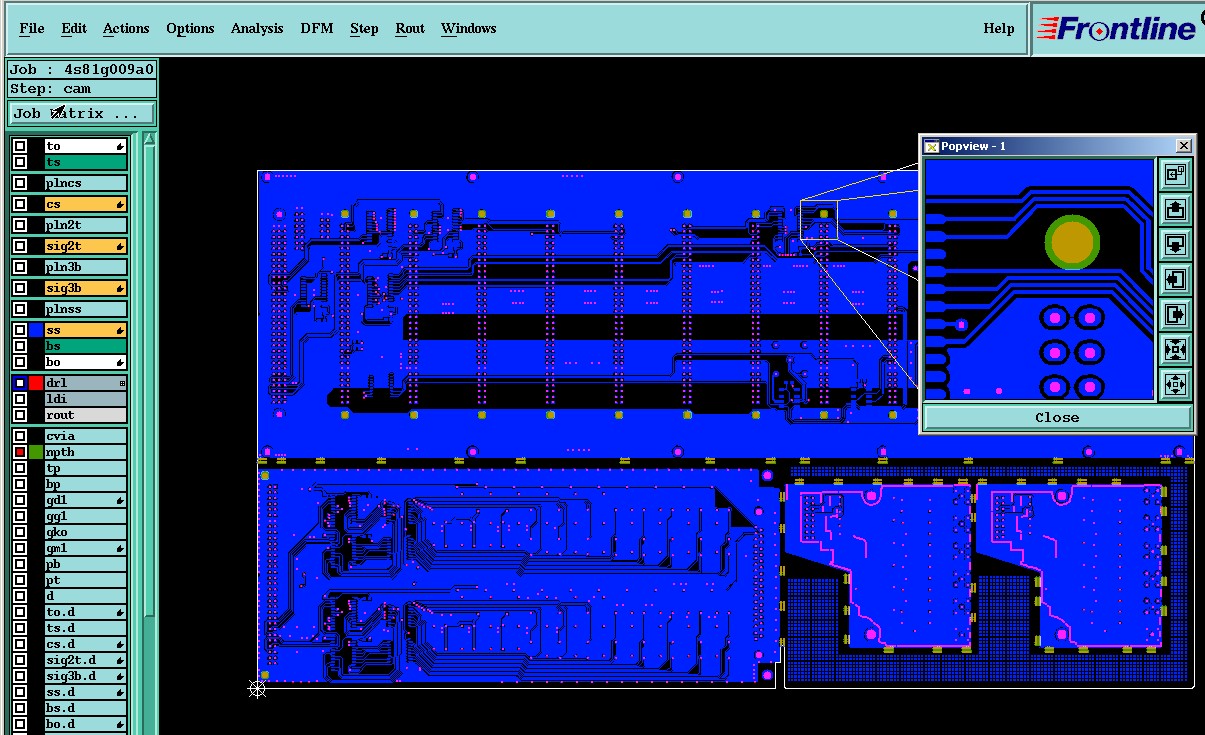Select the sig3b.d layer name
1205x735 pixels.
pos(85,677)
